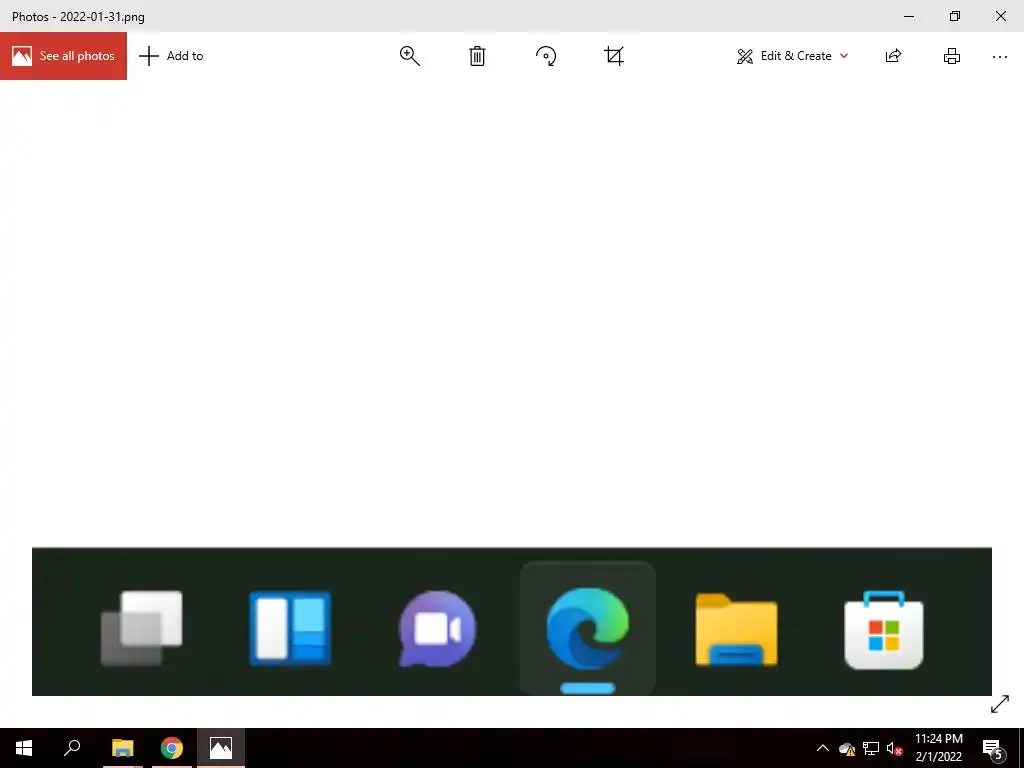Print the photo using printer icon

pyautogui.click(x=952, y=56)
